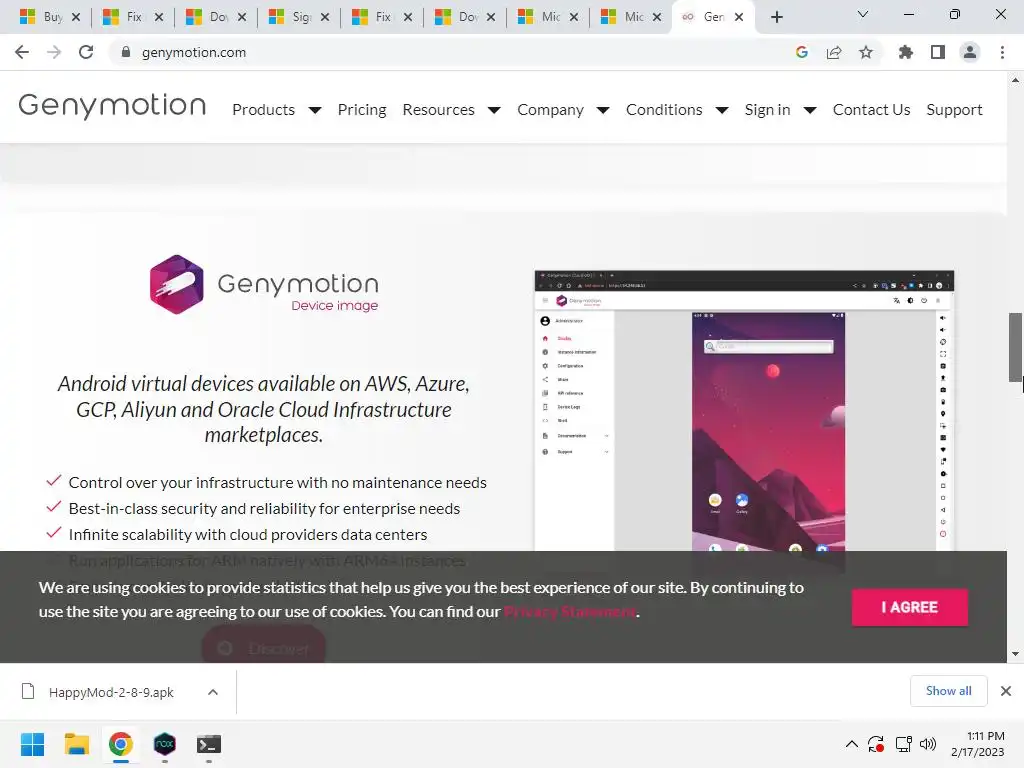
Task: Expand the Conditions dropdown arrow
Action: coord(722,110)
